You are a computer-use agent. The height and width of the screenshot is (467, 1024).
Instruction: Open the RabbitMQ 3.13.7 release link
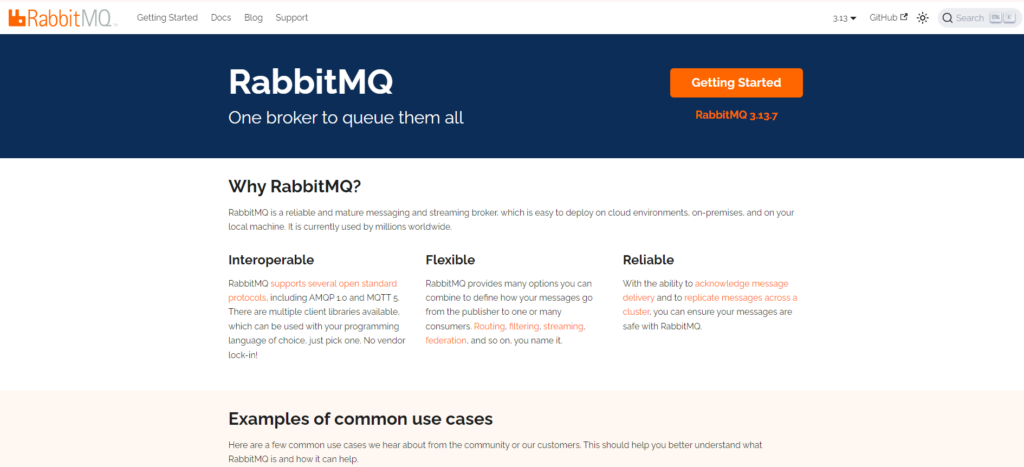737,115
